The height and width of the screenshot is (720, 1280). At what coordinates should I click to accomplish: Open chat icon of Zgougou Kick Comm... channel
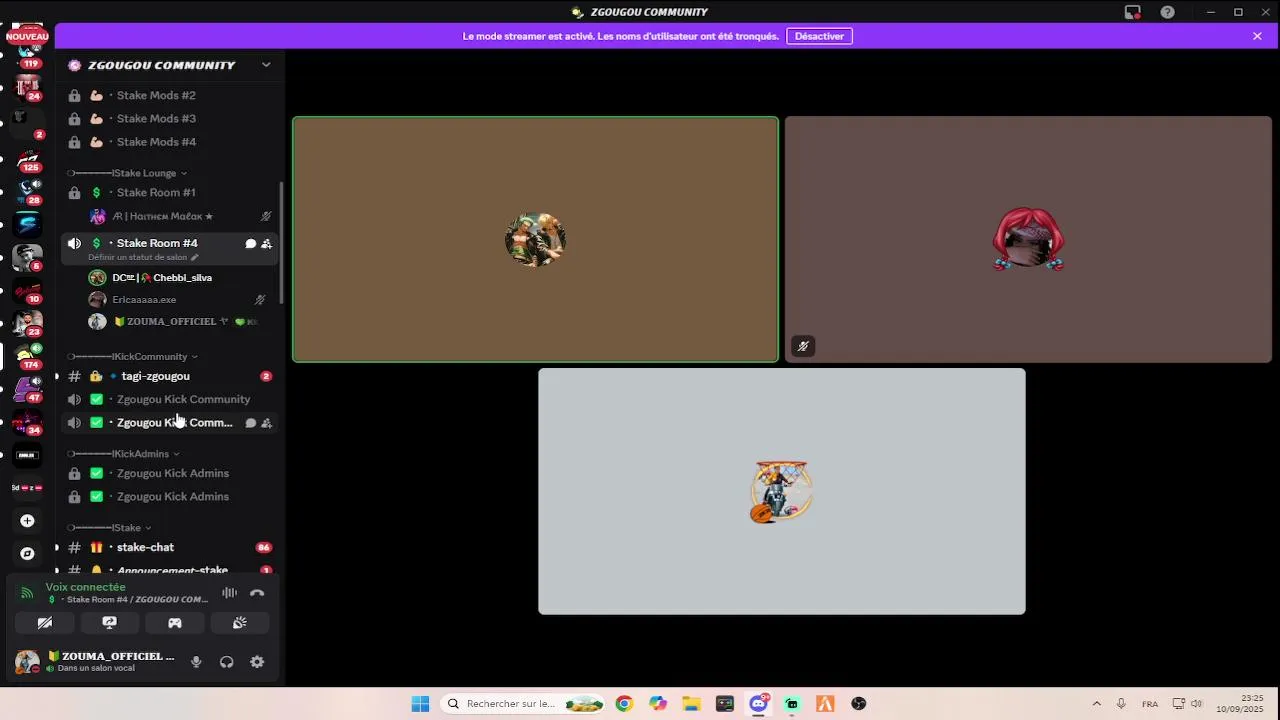[251, 423]
